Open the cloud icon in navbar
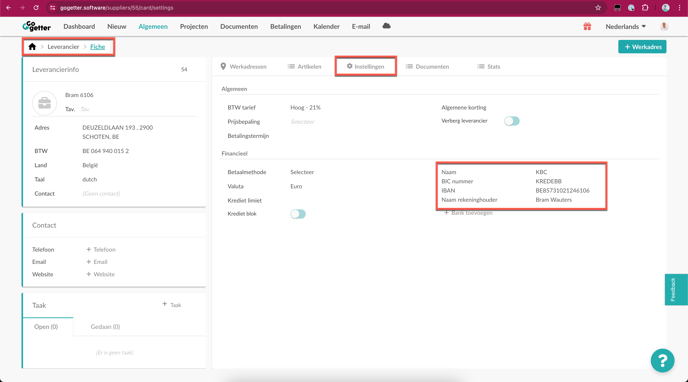688x382 pixels. pos(386,26)
